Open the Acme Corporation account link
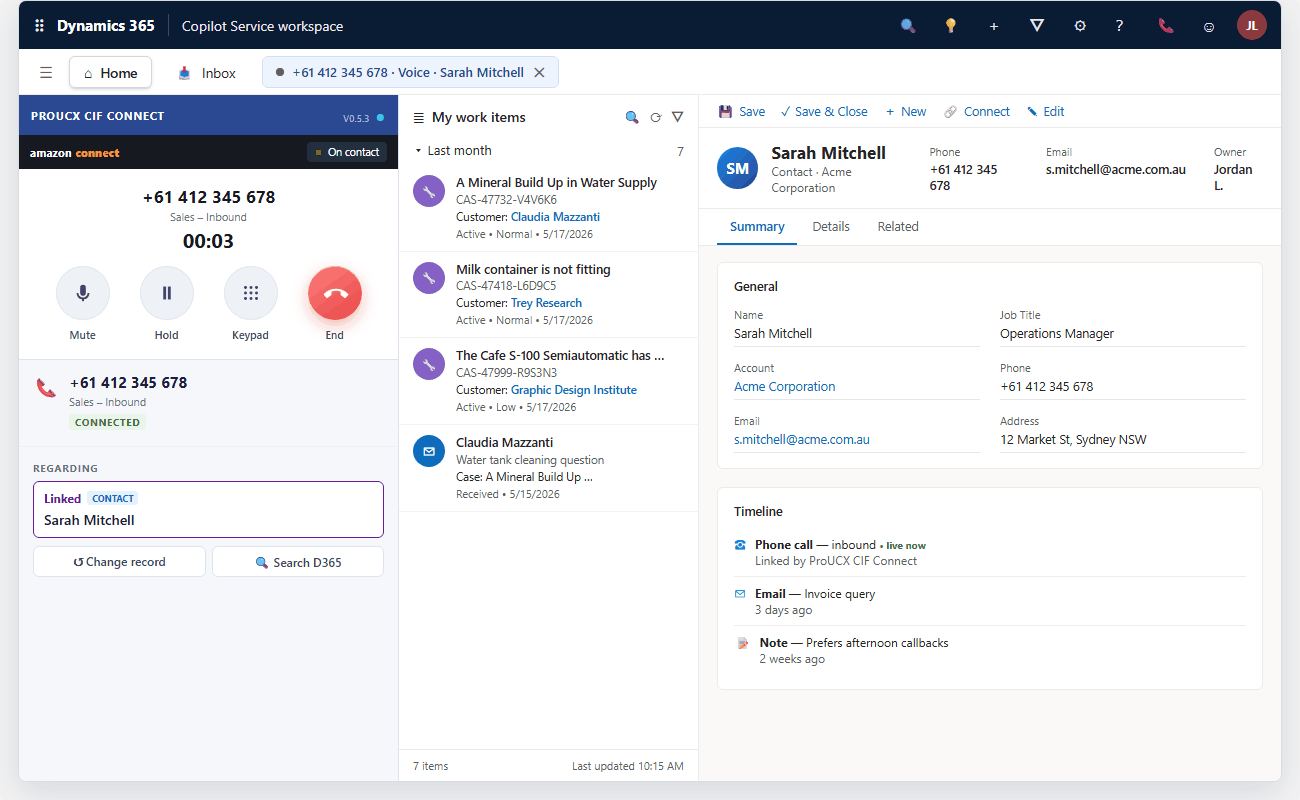The width and height of the screenshot is (1300, 800). pyautogui.click(x=785, y=387)
